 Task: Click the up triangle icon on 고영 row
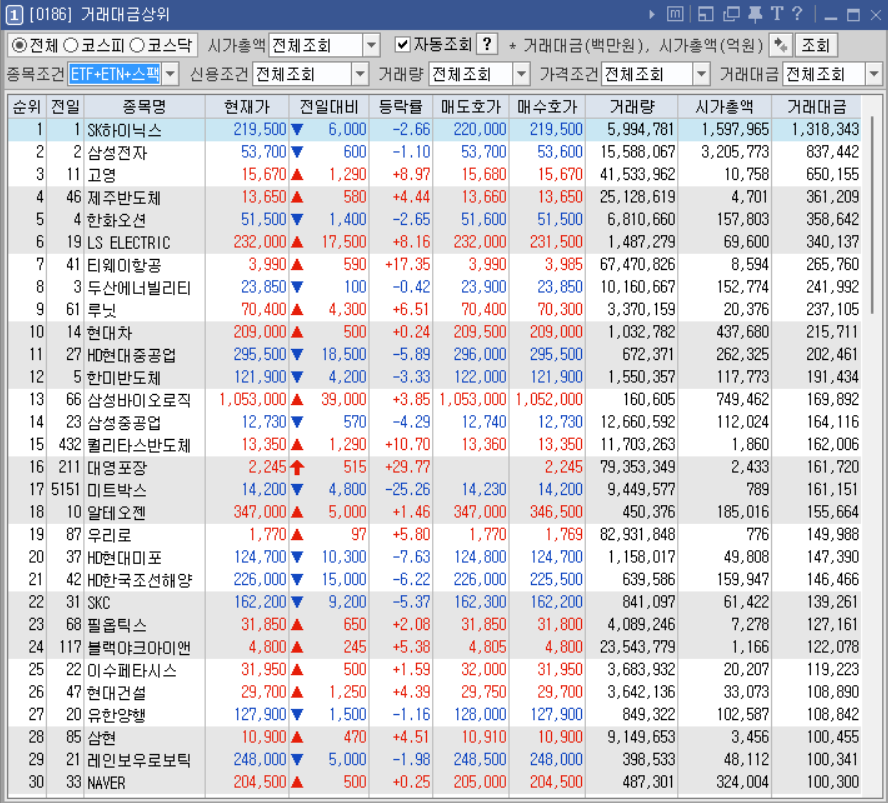297,174
